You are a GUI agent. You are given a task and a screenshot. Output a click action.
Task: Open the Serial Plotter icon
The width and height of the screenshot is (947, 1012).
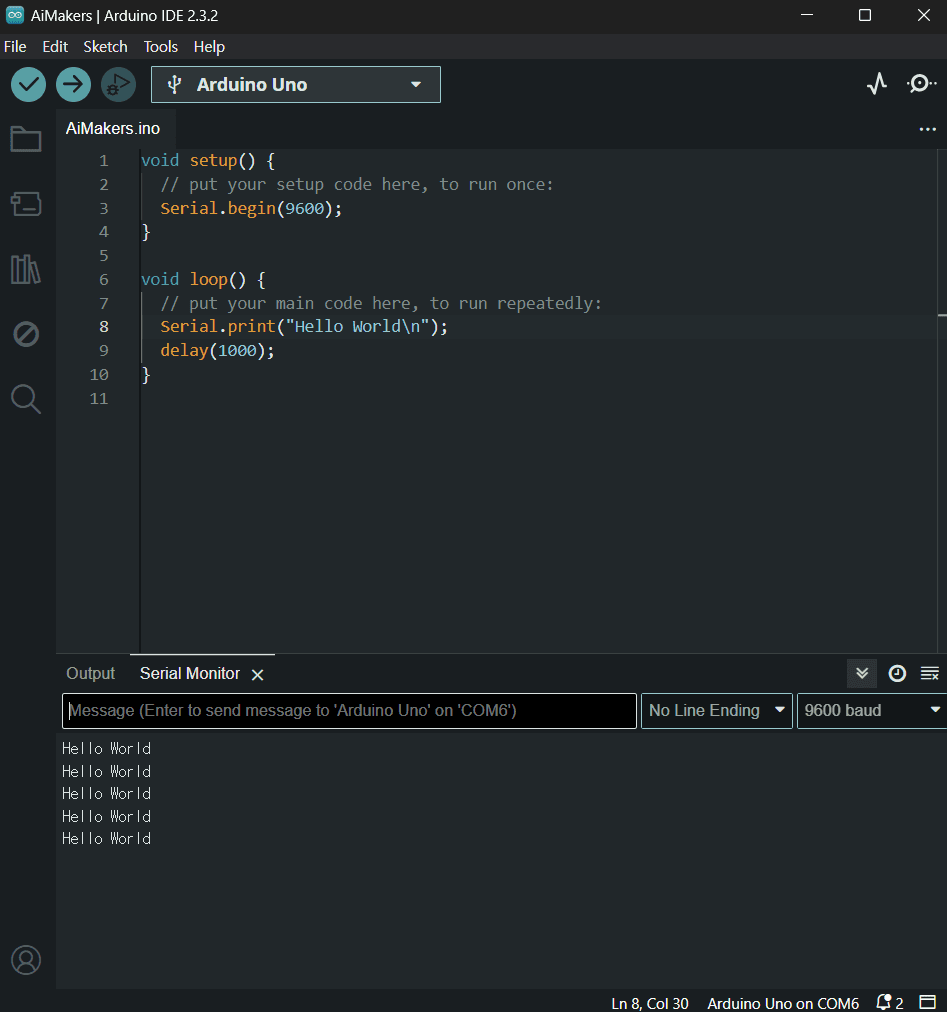[877, 84]
